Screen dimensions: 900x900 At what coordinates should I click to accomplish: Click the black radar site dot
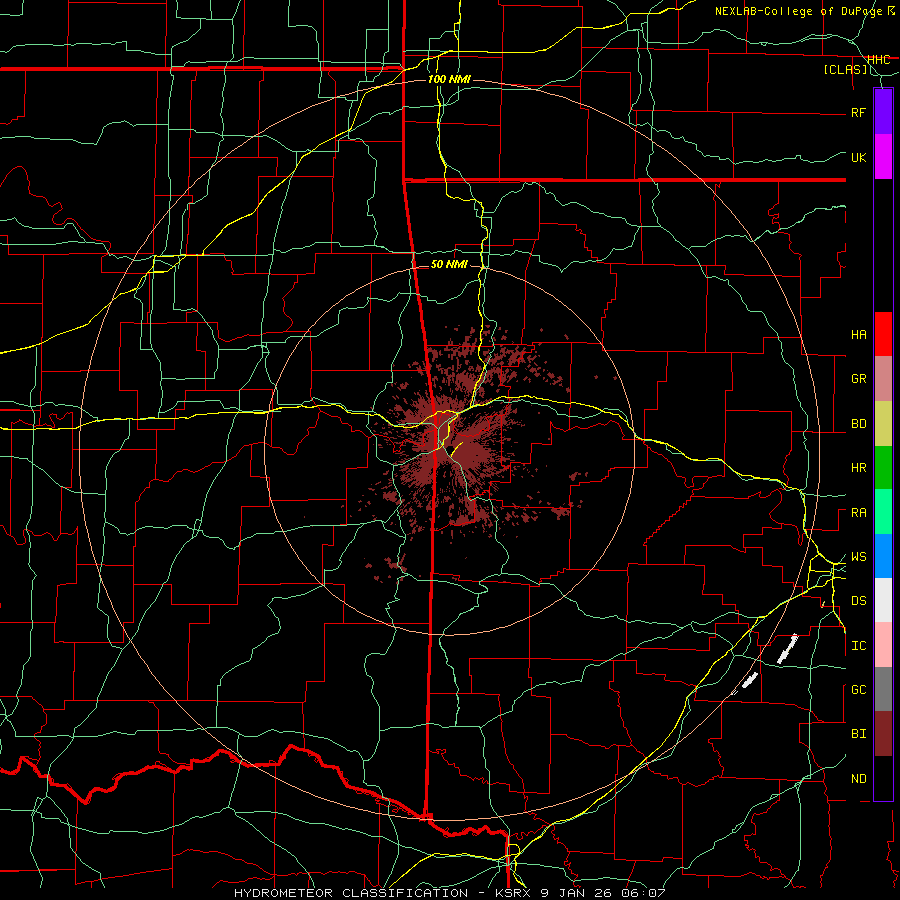pos(451,448)
